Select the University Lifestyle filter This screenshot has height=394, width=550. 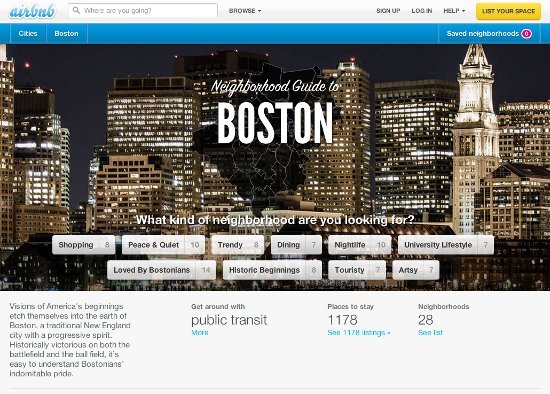click(445, 245)
